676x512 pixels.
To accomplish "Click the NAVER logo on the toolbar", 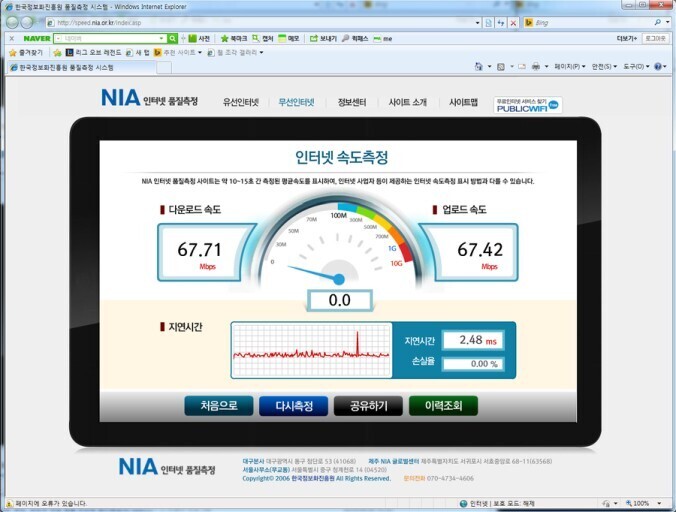I will pos(37,38).
